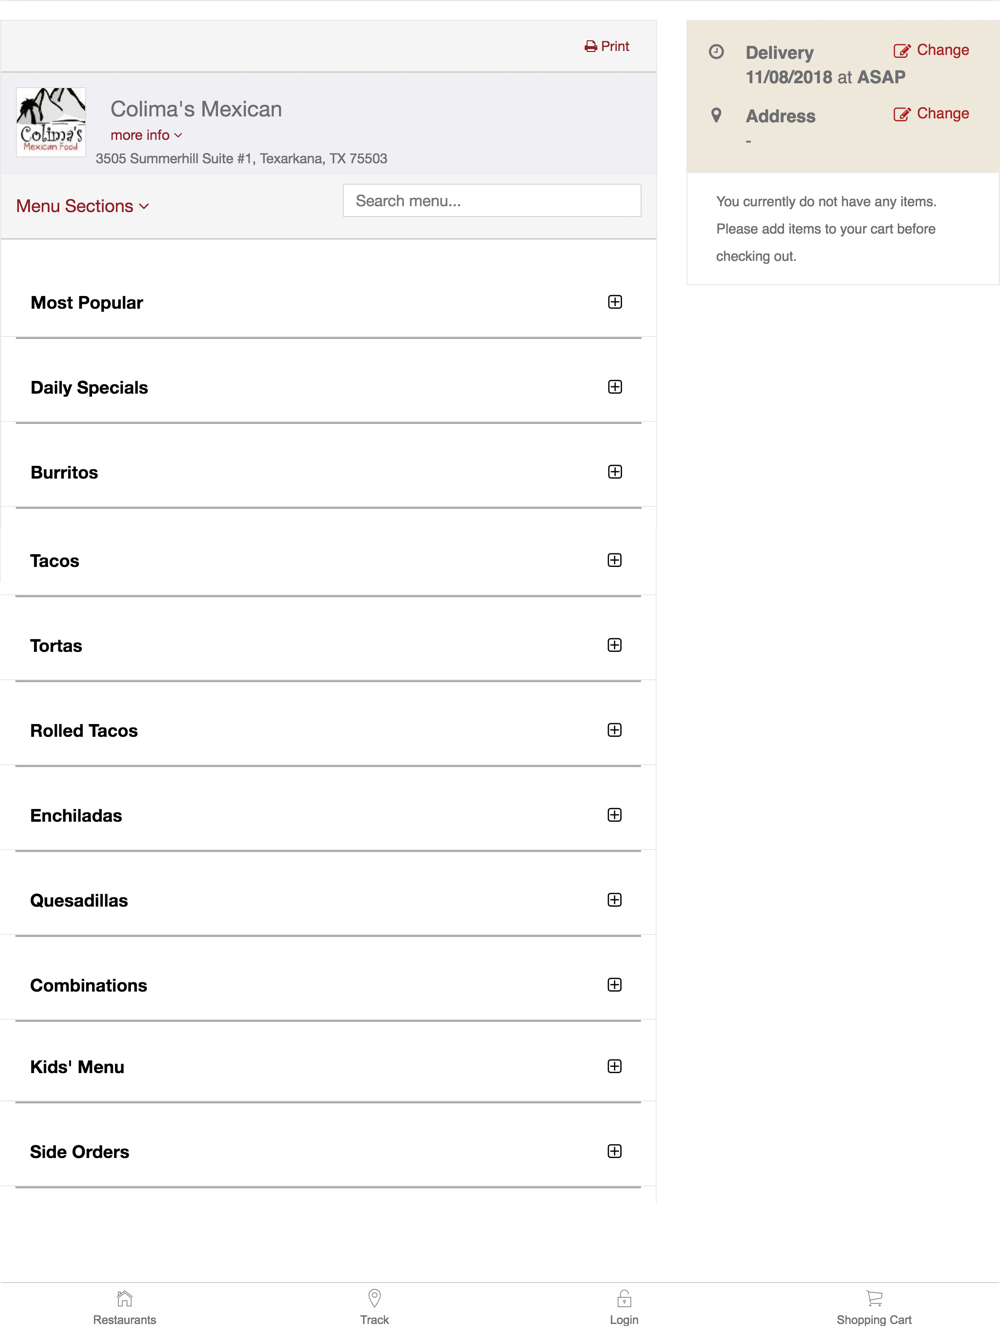The width and height of the screenshot is (1000, 1334).
Task: Click Change link for Address
Action: (931, 114)
